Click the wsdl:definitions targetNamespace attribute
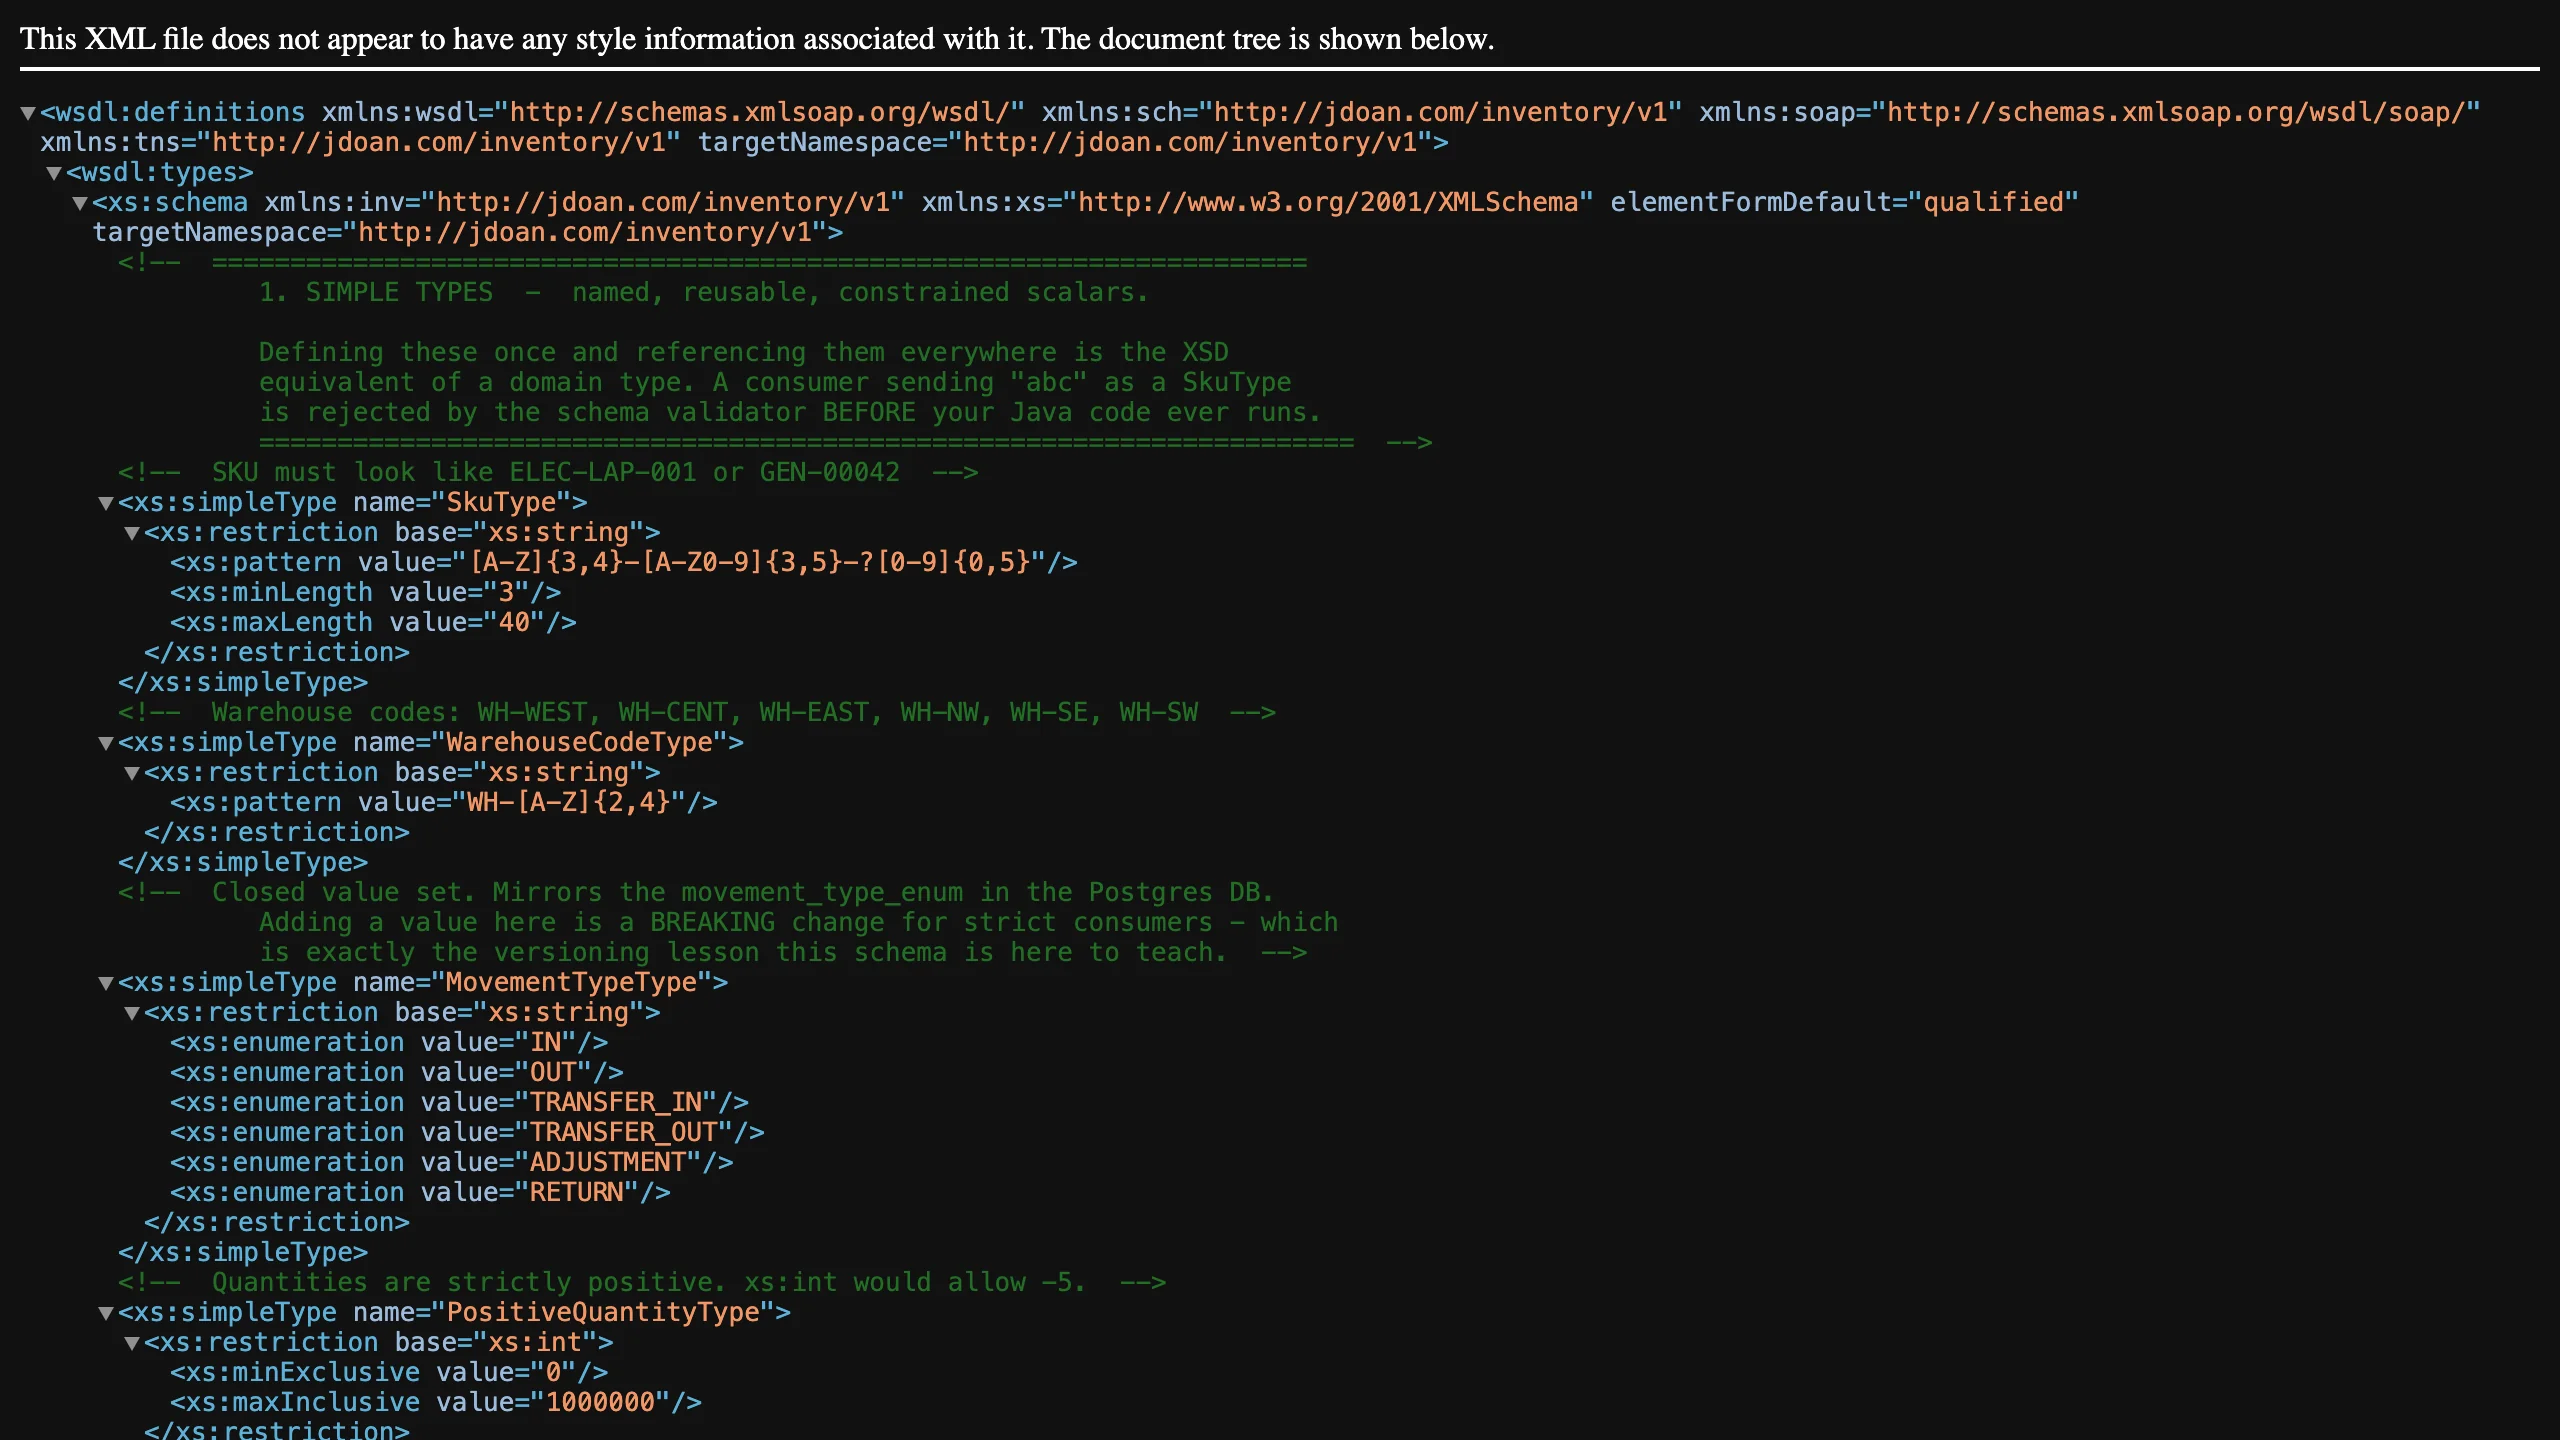Image resolution: width=2560 pixels, height=1440 pixels. tap(1066, 142)
